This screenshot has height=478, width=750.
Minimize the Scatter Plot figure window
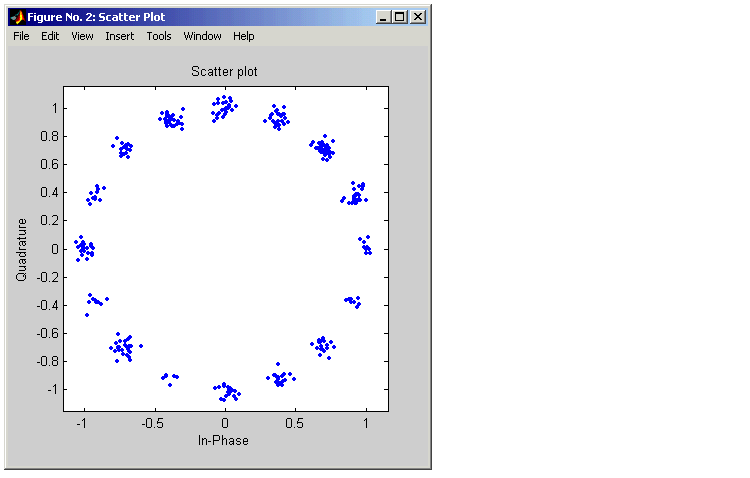tap(383, 17)
